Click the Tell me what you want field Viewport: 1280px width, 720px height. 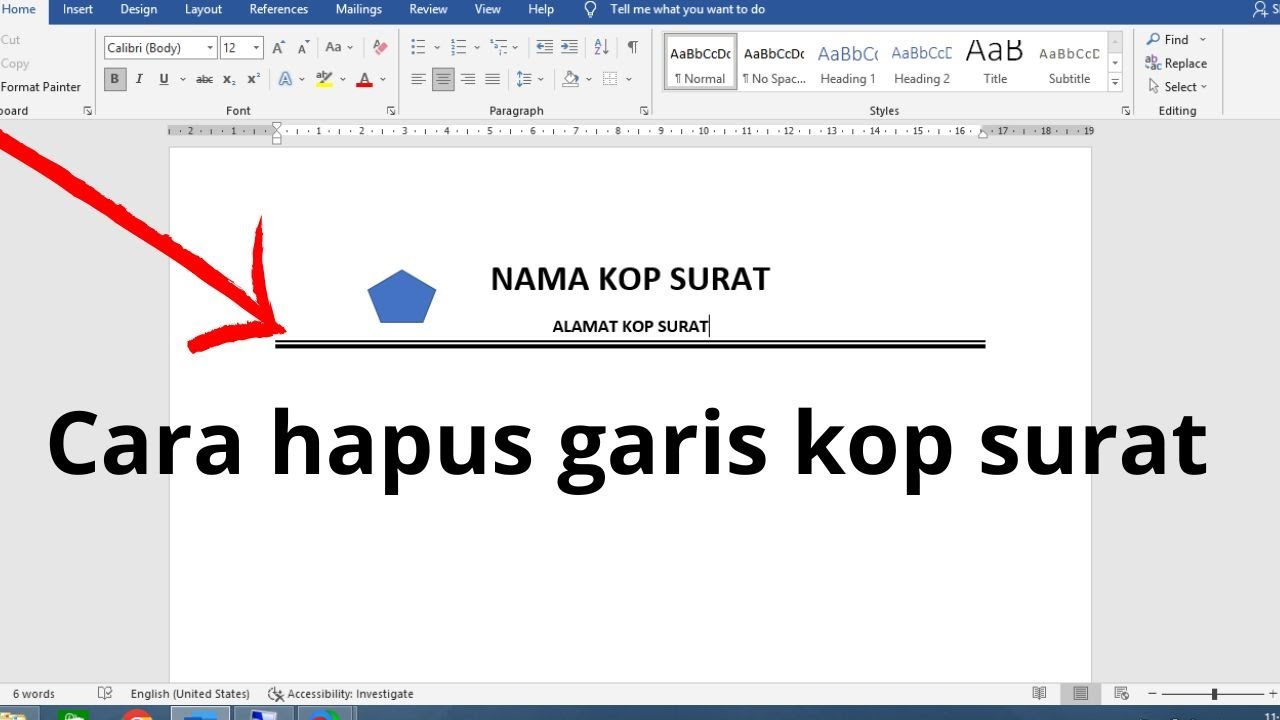pyautogui.click(x=687, y=9)
